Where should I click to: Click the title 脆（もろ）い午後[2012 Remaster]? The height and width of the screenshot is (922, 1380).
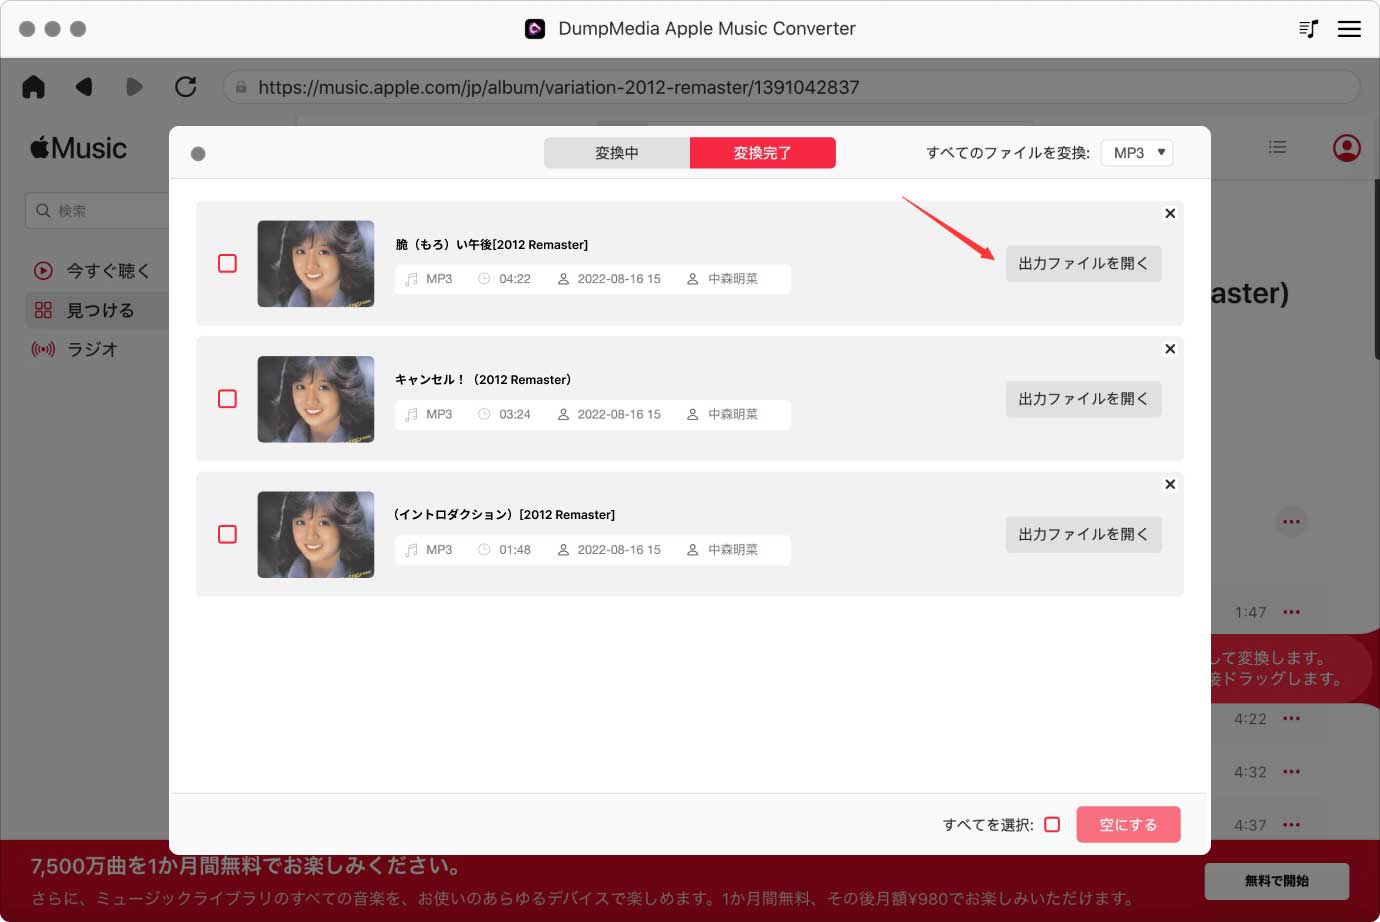[x=492, y=244]
